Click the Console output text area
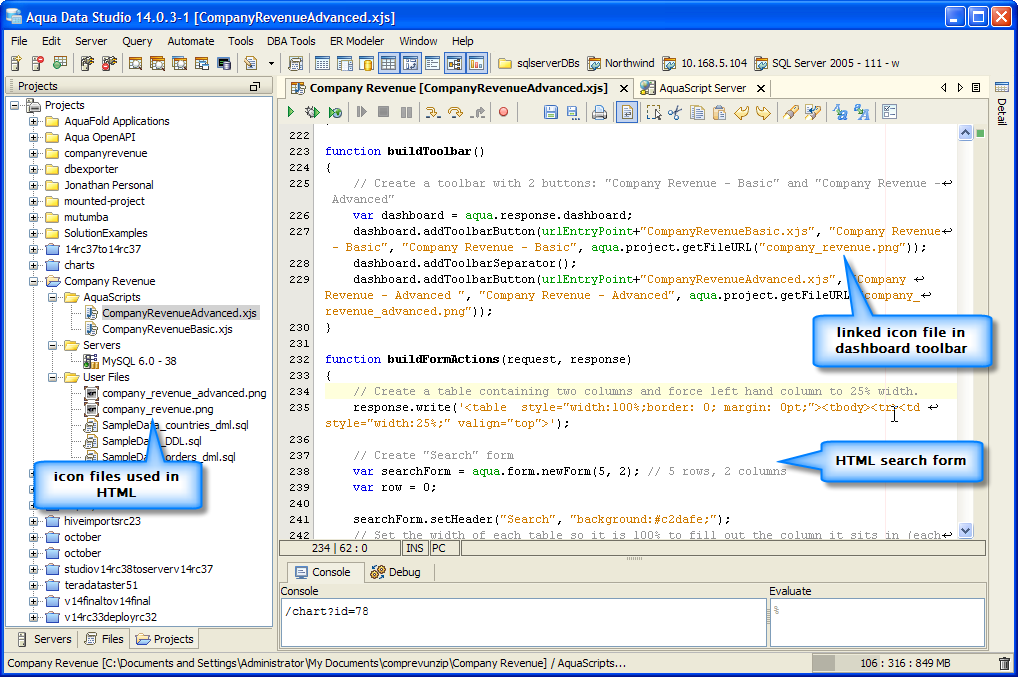 (x=523, y=622)
